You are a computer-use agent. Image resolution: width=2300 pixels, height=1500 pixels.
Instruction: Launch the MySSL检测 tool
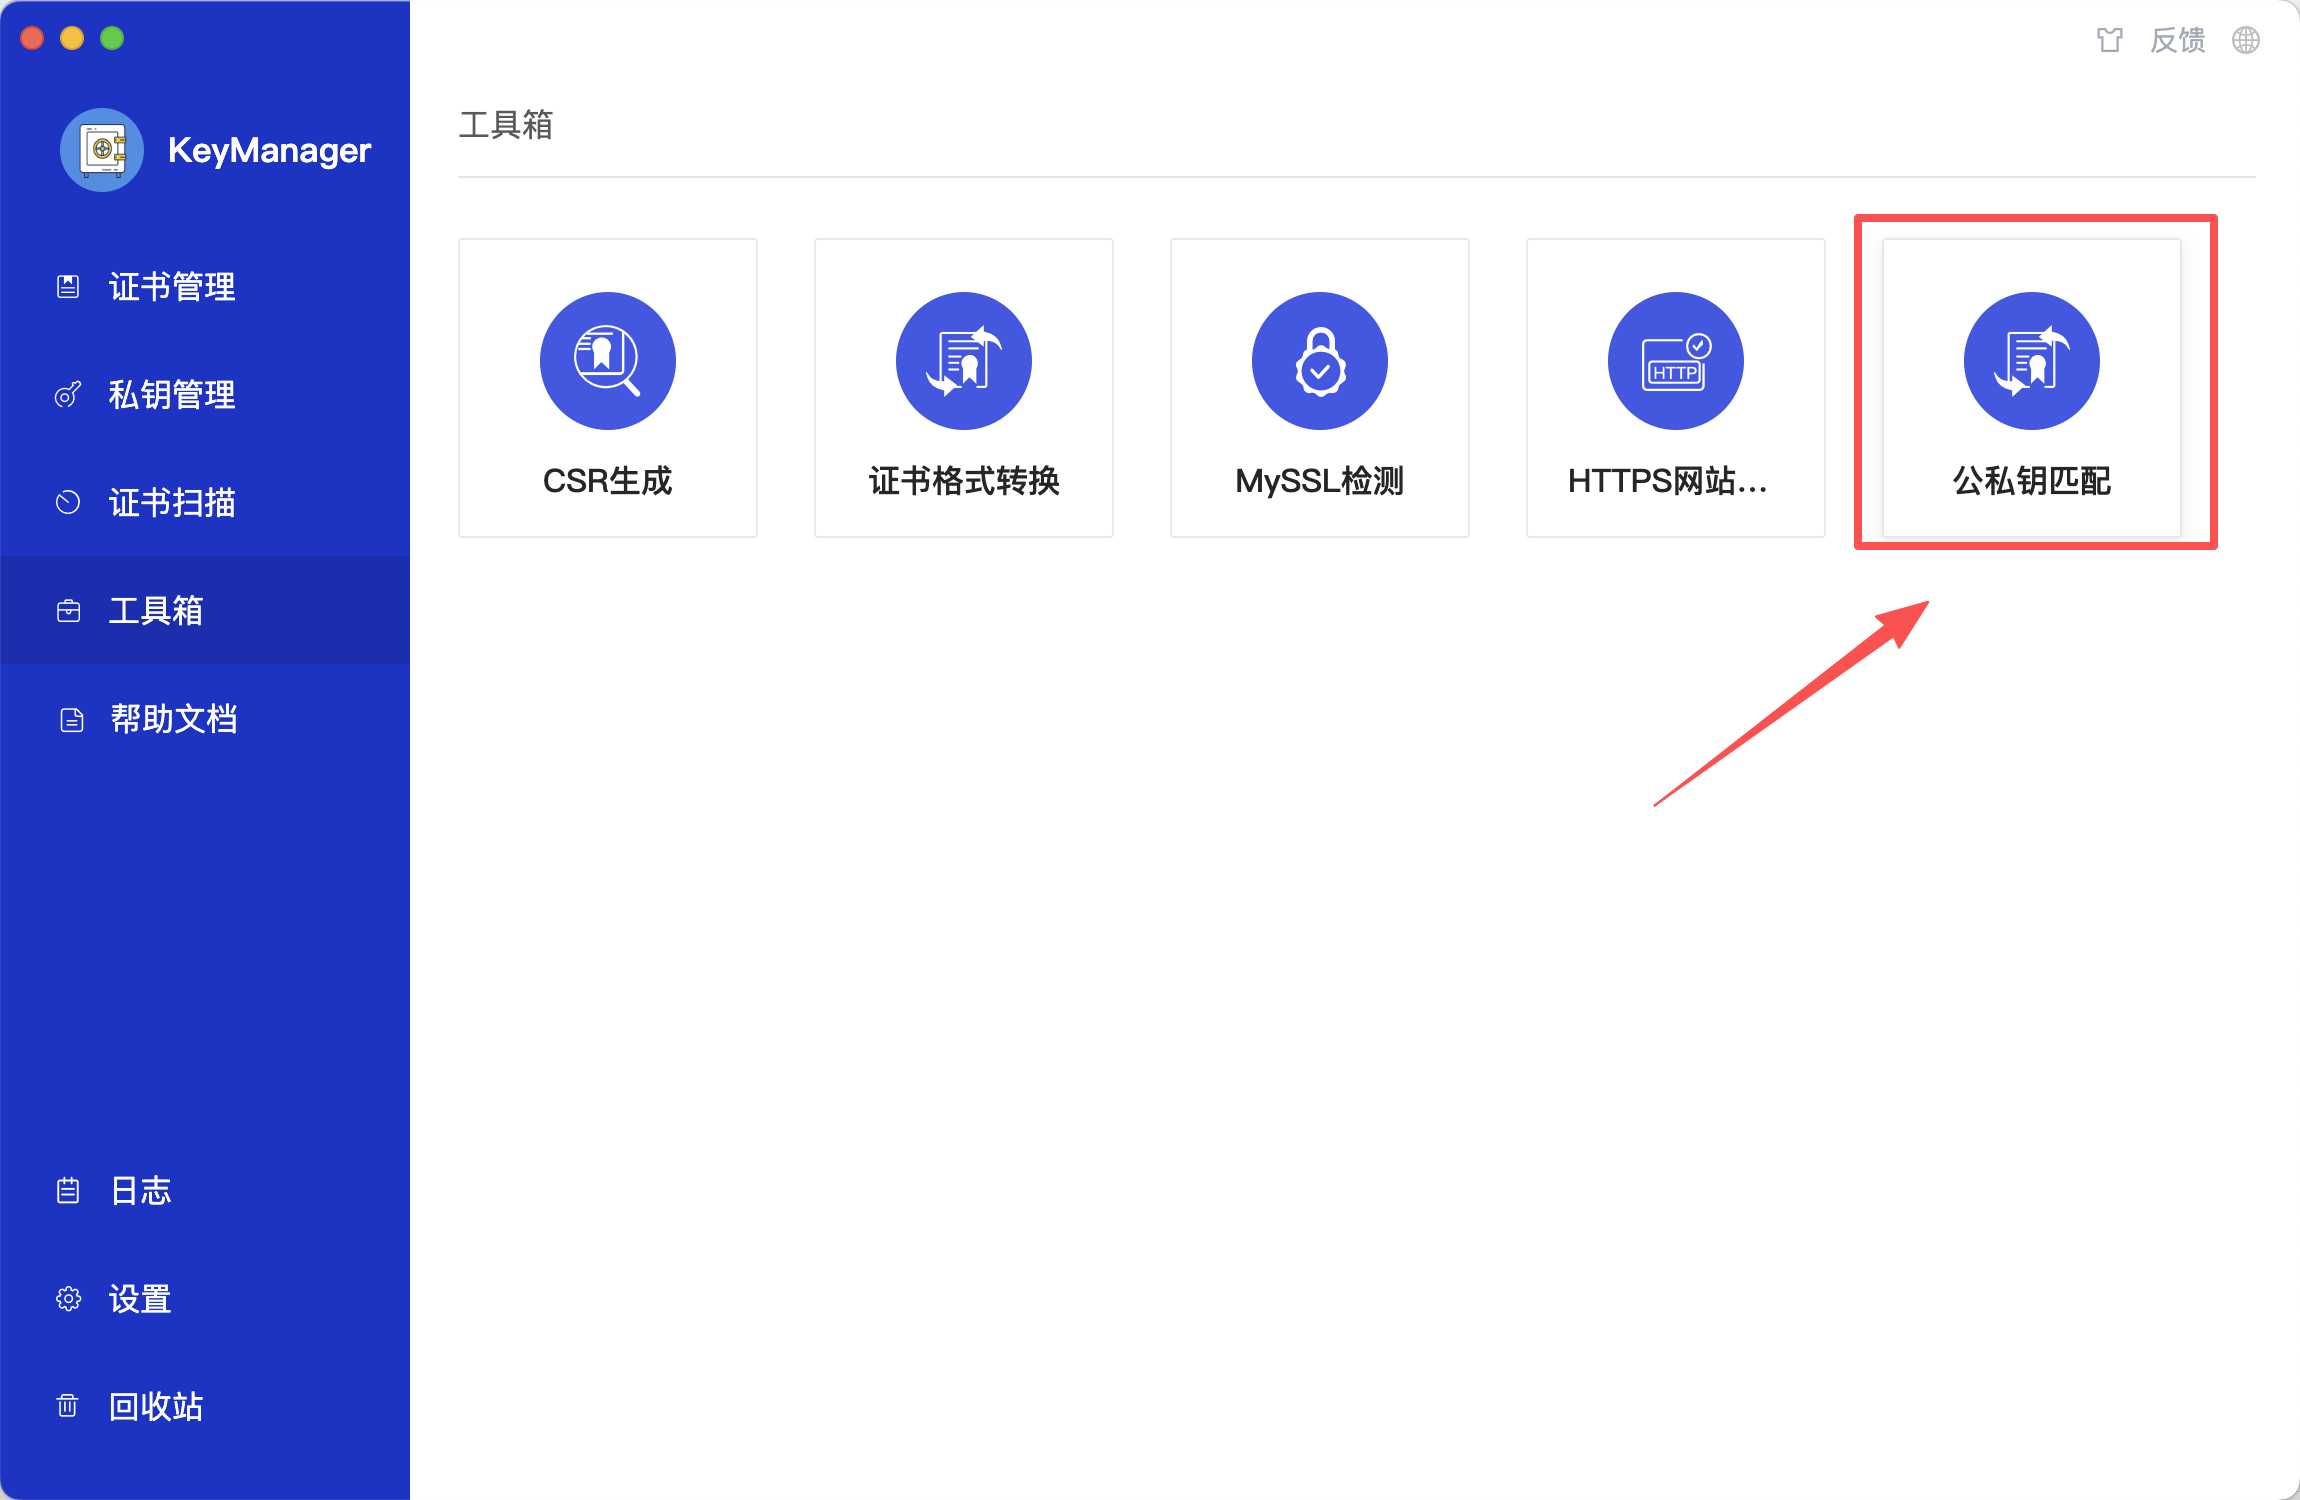click(x=1318, y=388)
